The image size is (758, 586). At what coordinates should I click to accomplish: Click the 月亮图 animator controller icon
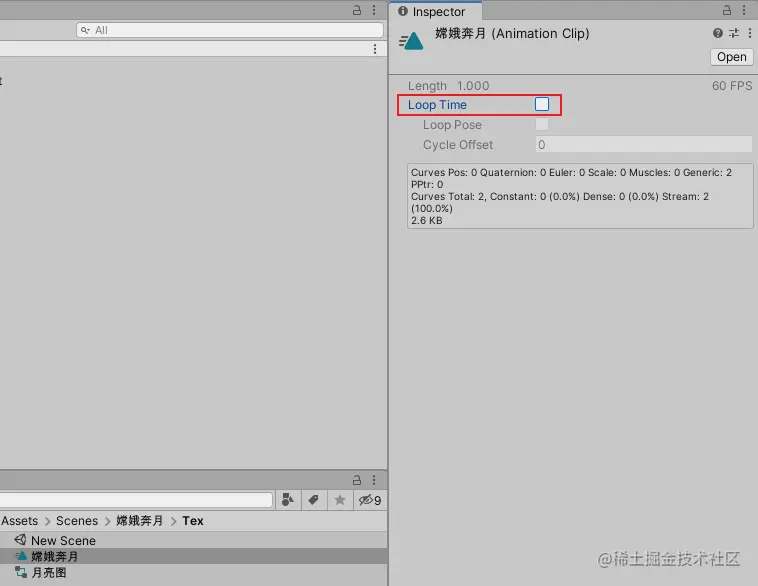tap(21, 572)
